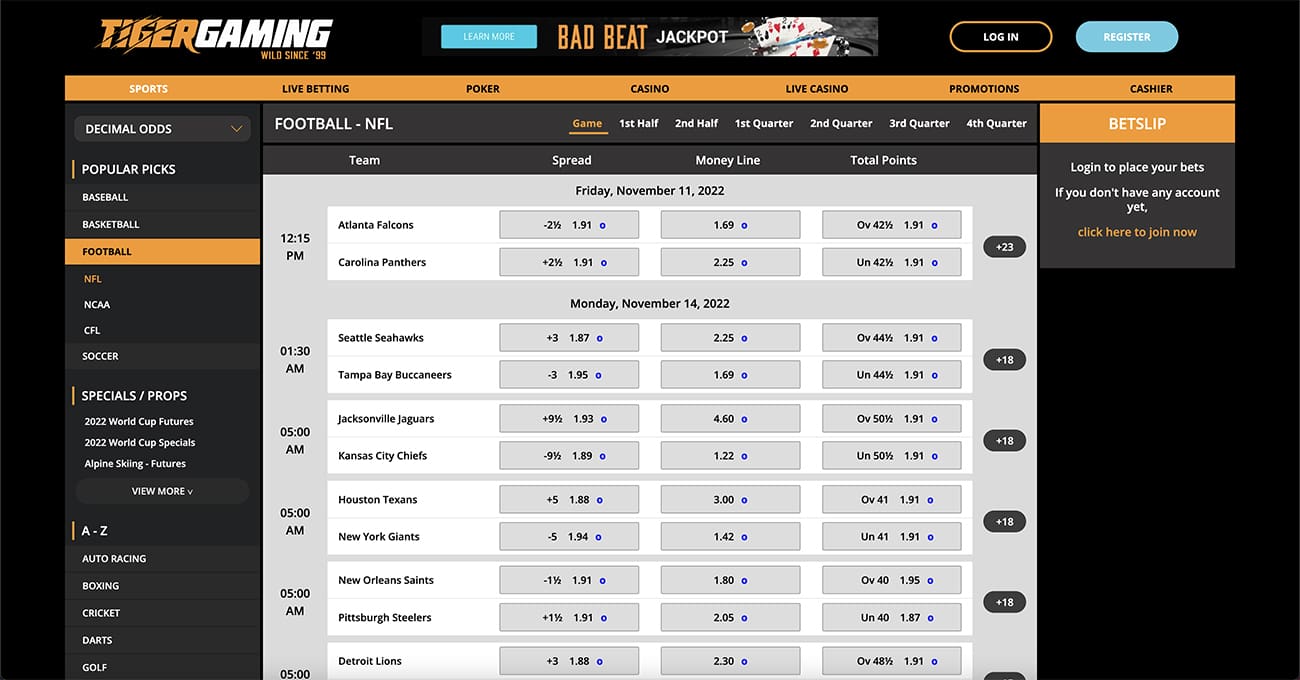1300x680 pixels.
Task: Open the Bad Beat Jackpot banner
Action: click(x=650, y=37)
